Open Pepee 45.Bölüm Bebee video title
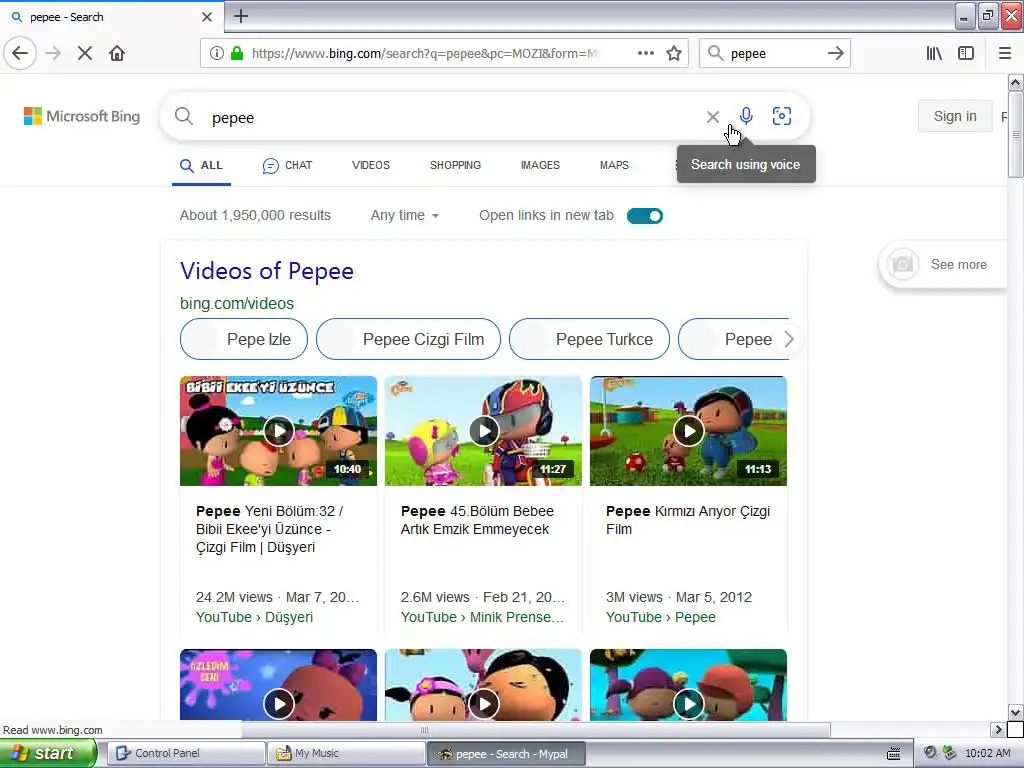This screenshot has height=768, width=1024. pos(477,520)
